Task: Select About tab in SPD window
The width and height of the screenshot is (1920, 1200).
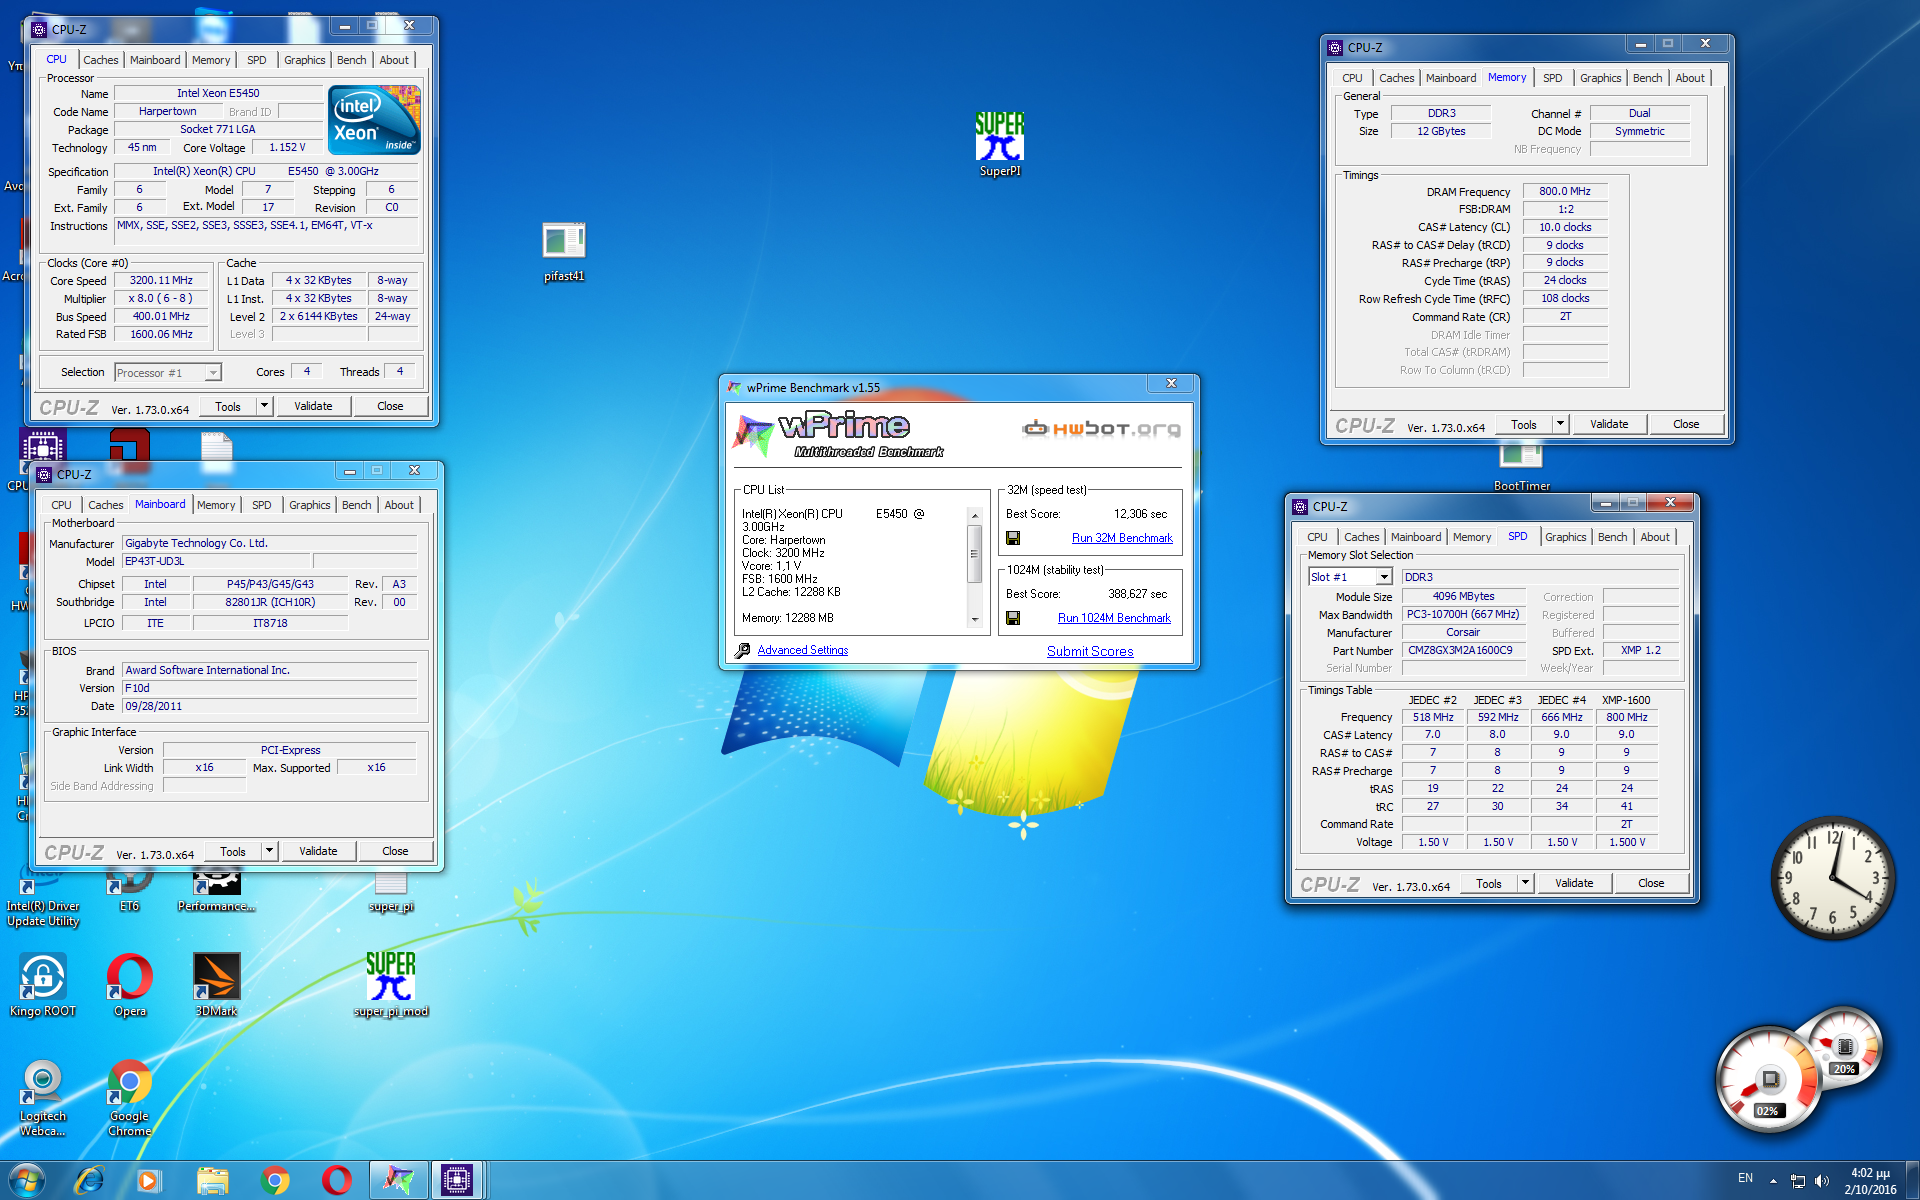Action: click(1655, 537)
